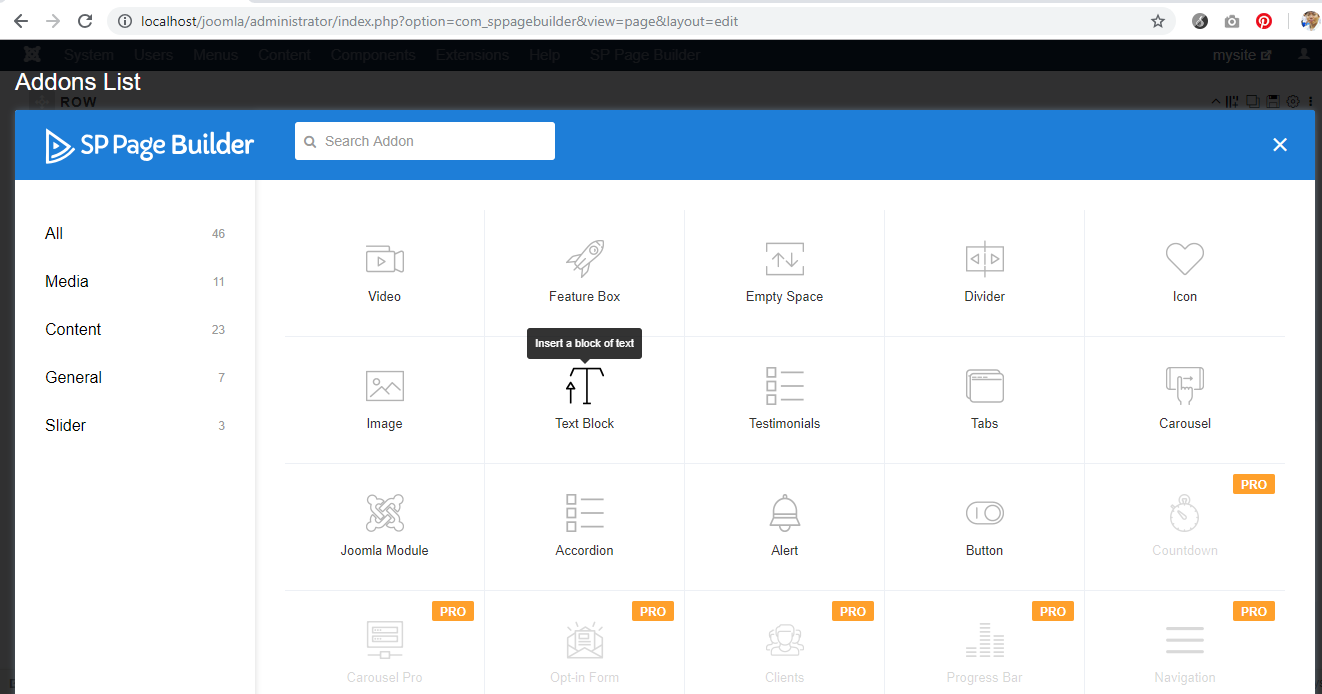Bookmark this page with the star icon
Screen dimensions: 1322x694
pyautogui.click(x=1158, y=21)
